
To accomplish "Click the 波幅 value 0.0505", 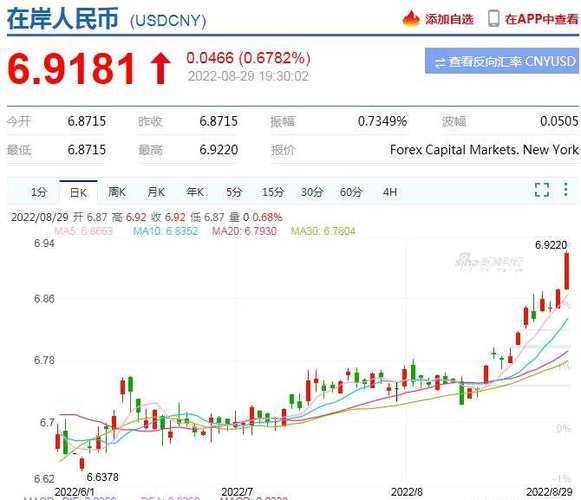I will click(559, 121).
